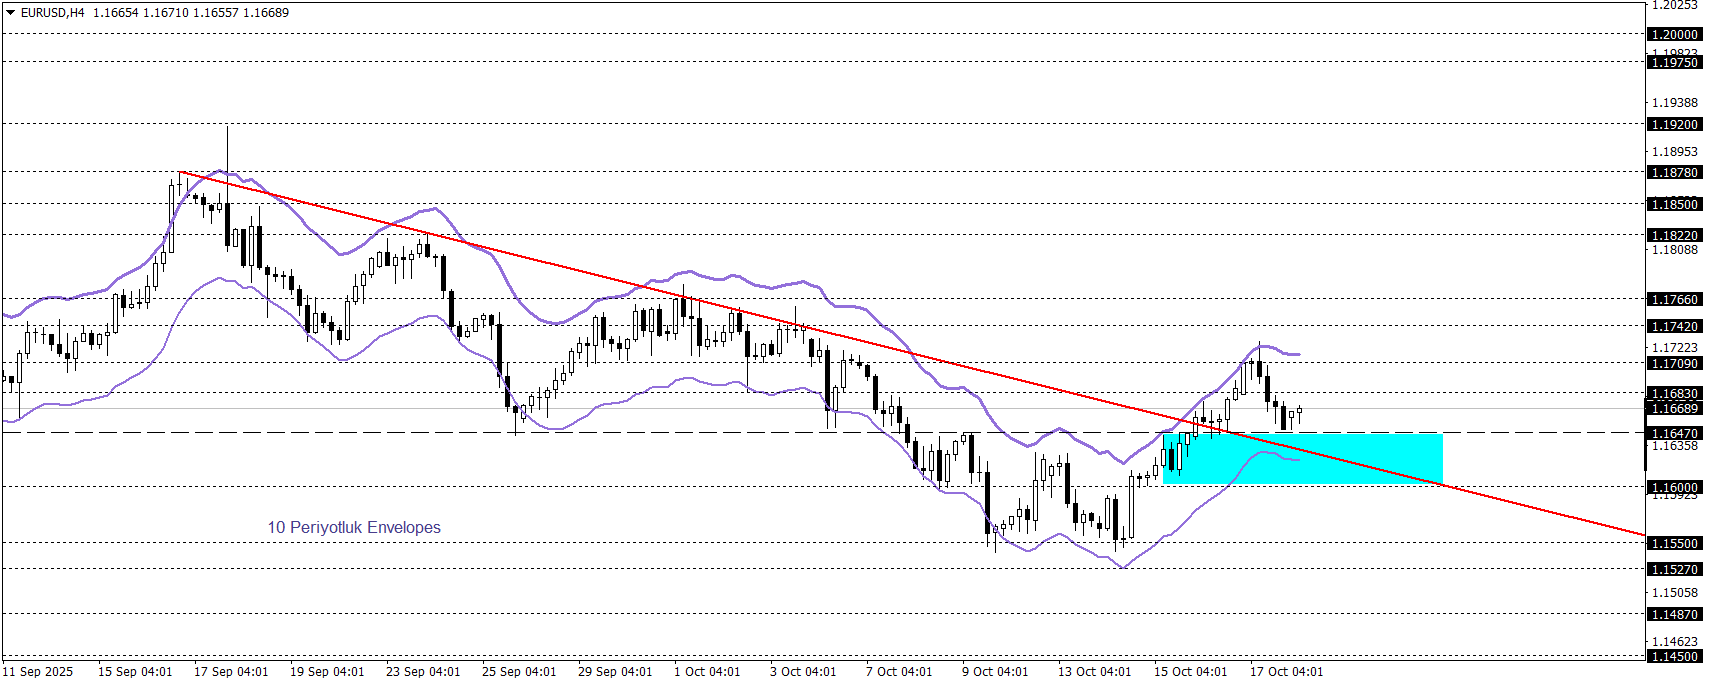The height and width of the screenshot is (684, 1709).
Task: Click the 1.18088 price scale value
Action: point(1674,249)
